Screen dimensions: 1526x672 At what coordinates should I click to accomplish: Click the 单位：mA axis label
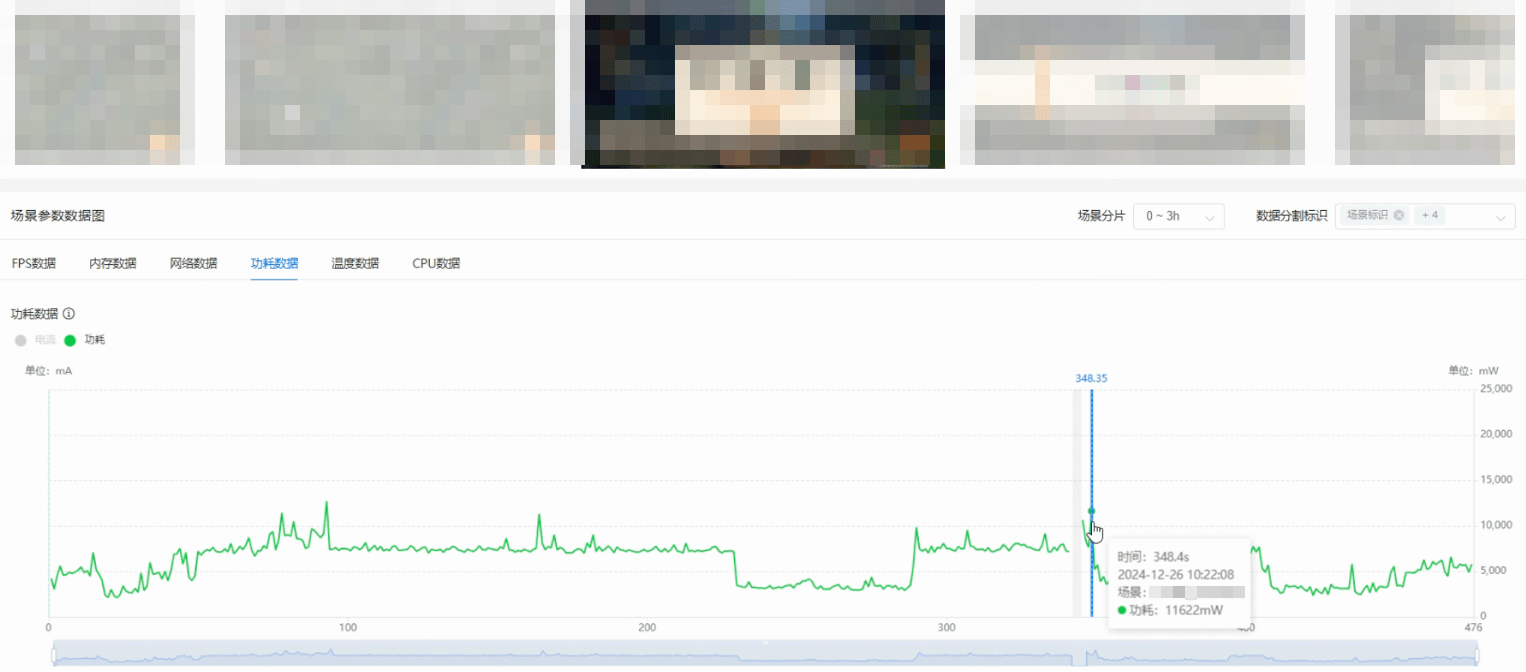(x=49, y=371)
